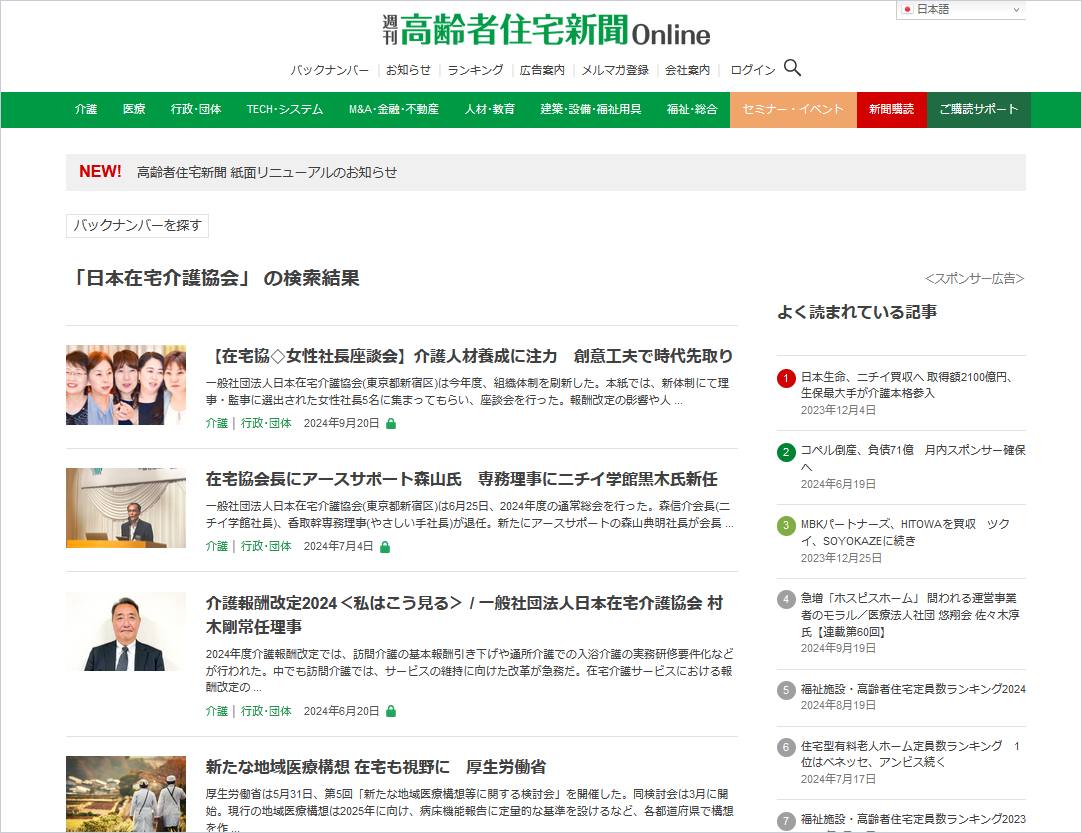
Task: Click 行政・団体 tag dated 2024年6月20日
Action: pyautogui.click(x=266, y=711)
